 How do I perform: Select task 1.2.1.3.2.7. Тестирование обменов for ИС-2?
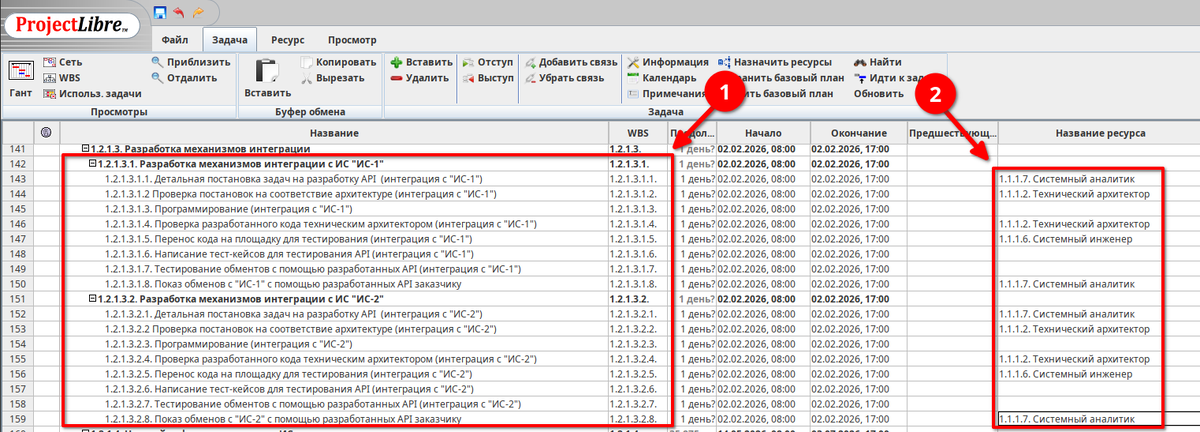tap(314, 404)
